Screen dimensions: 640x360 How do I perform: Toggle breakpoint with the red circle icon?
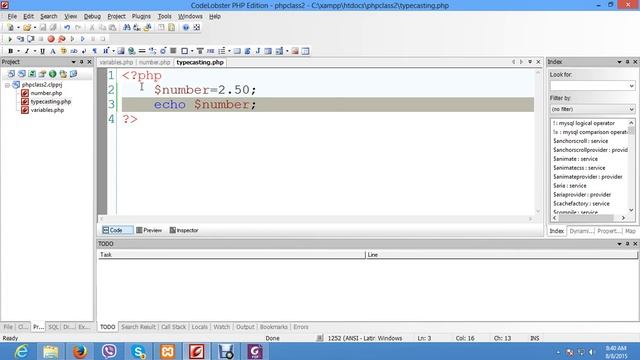pyautogui.click(x=51, y=39)
